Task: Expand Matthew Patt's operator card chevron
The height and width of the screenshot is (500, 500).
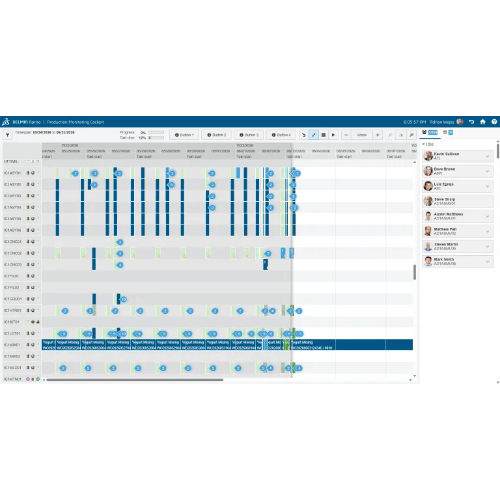Action: pyautogui.click(x=488, y=231)
